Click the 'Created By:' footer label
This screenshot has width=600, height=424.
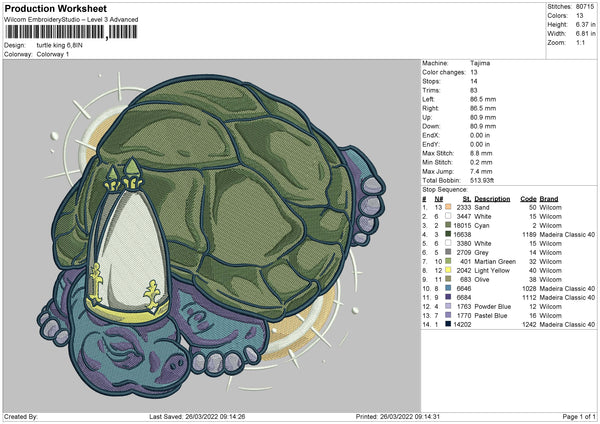[21, 416]
